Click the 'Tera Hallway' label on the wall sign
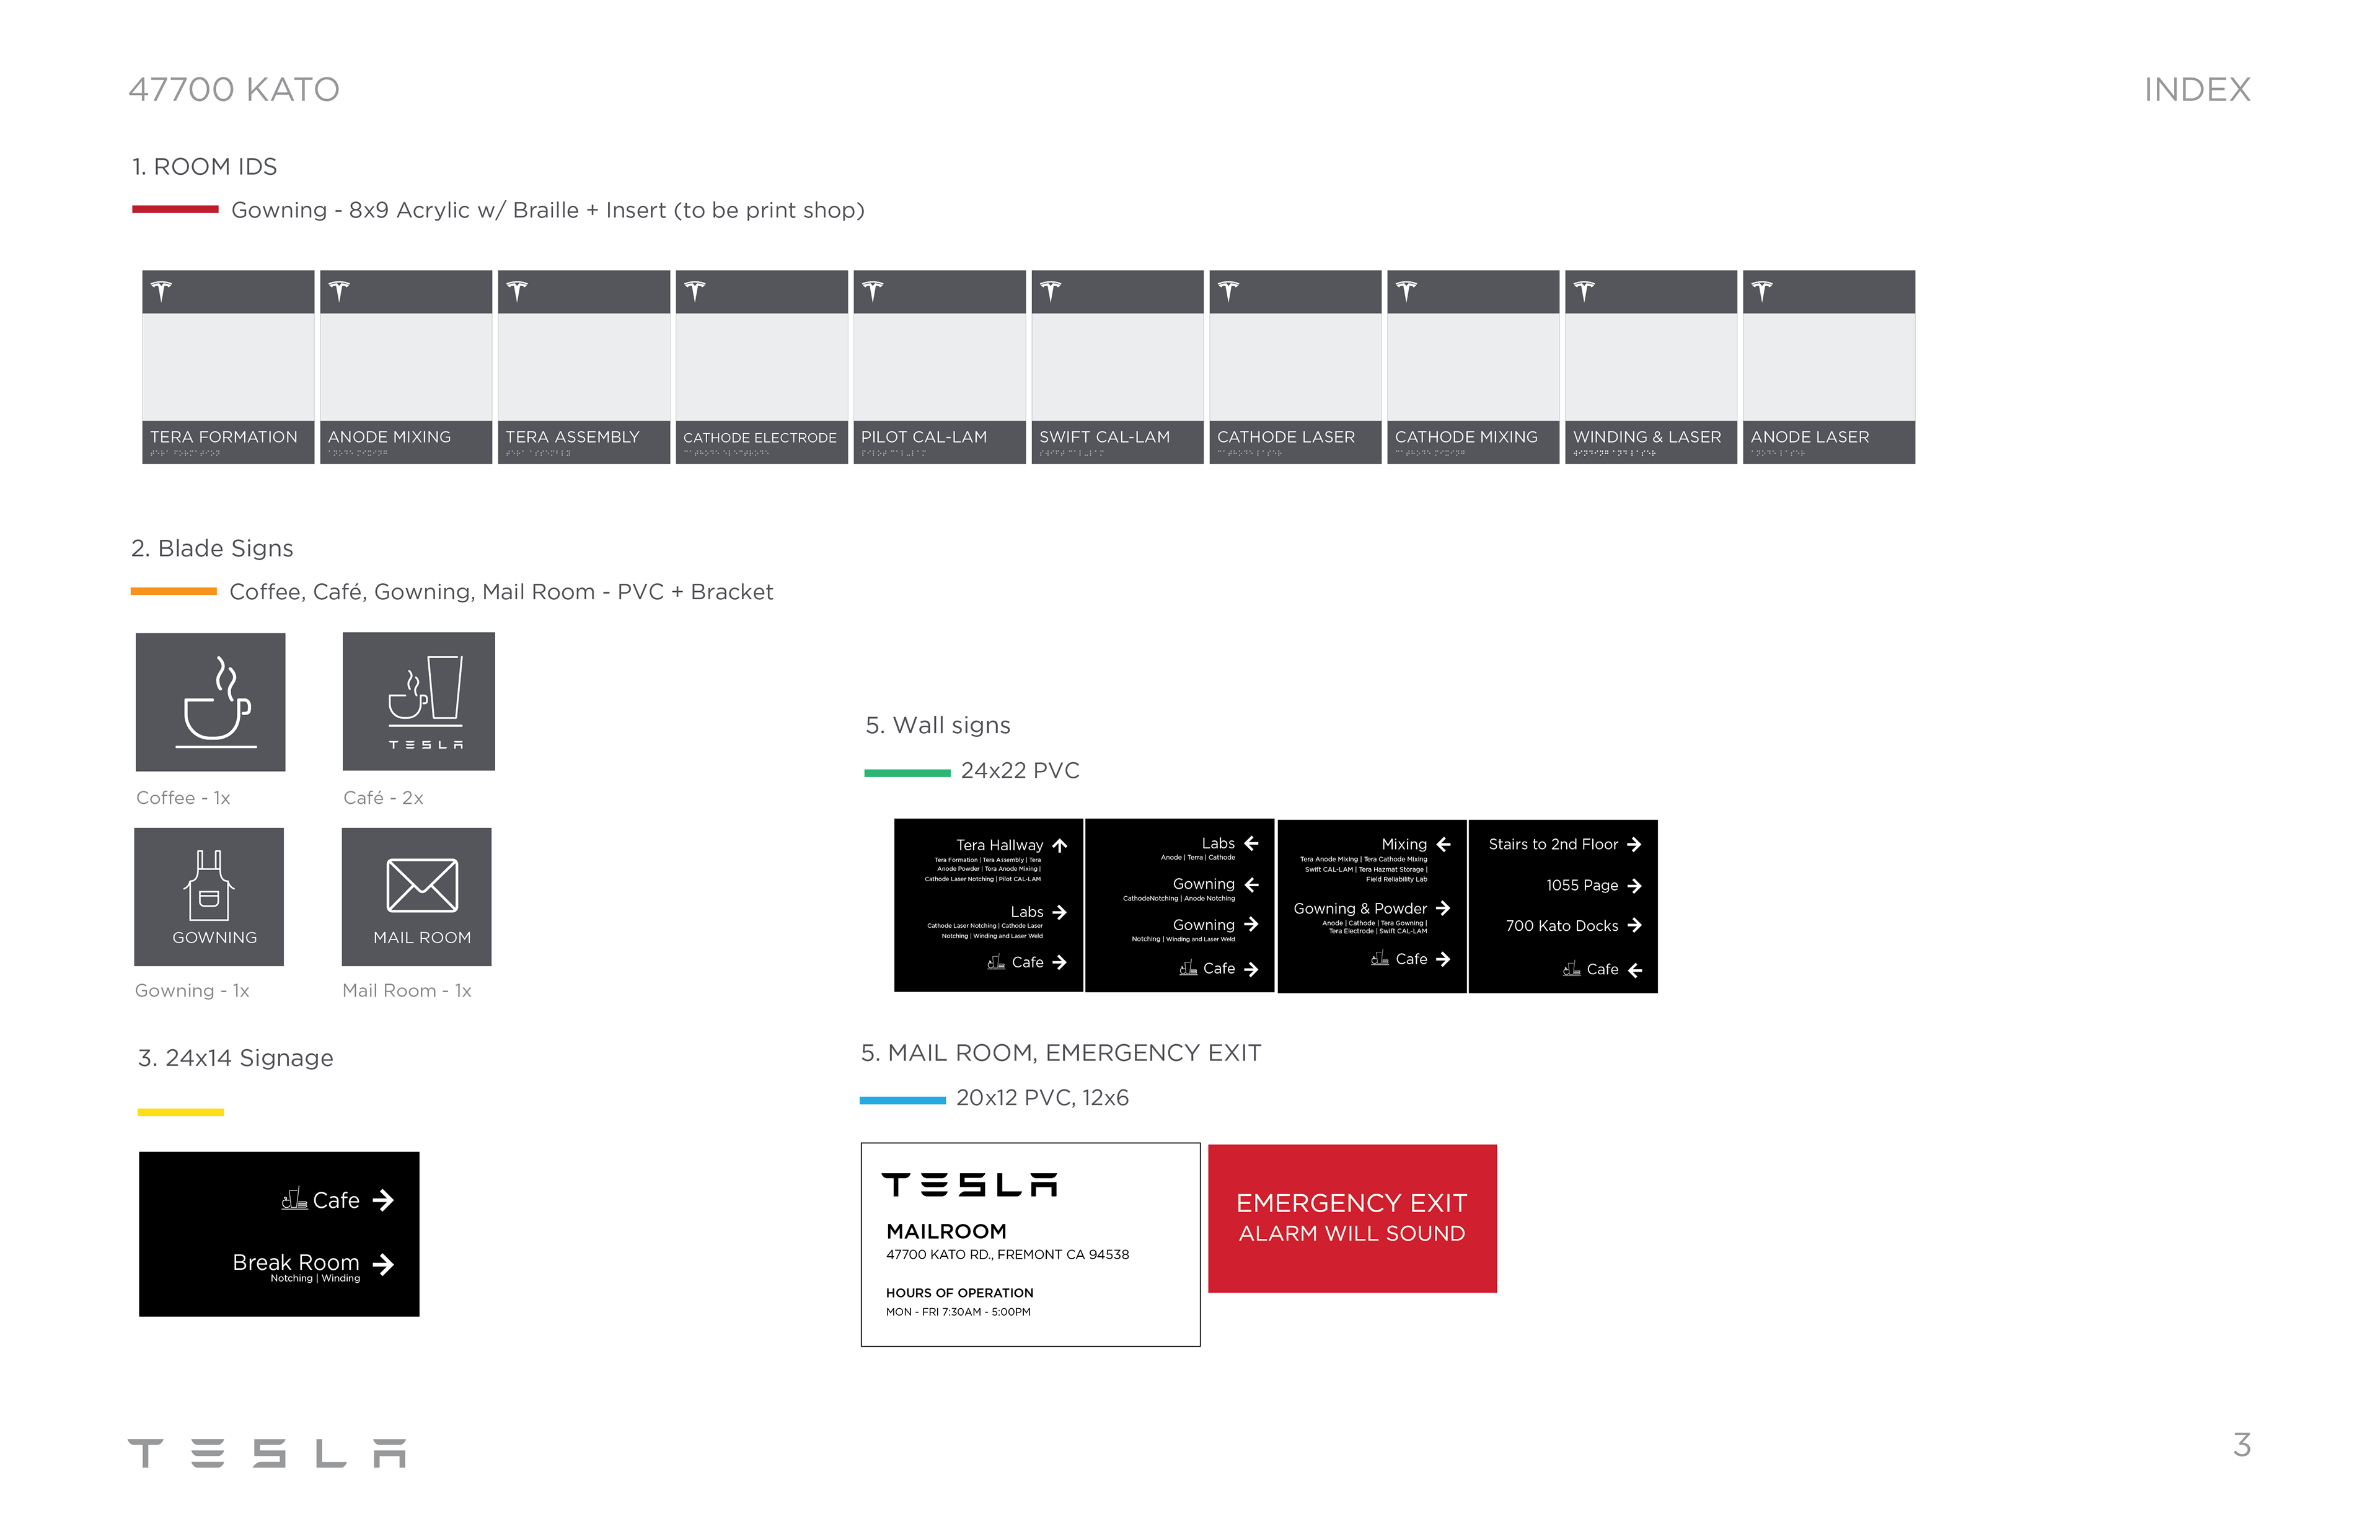This screenshot has height=1540, width=2380. click(1000, 846)
